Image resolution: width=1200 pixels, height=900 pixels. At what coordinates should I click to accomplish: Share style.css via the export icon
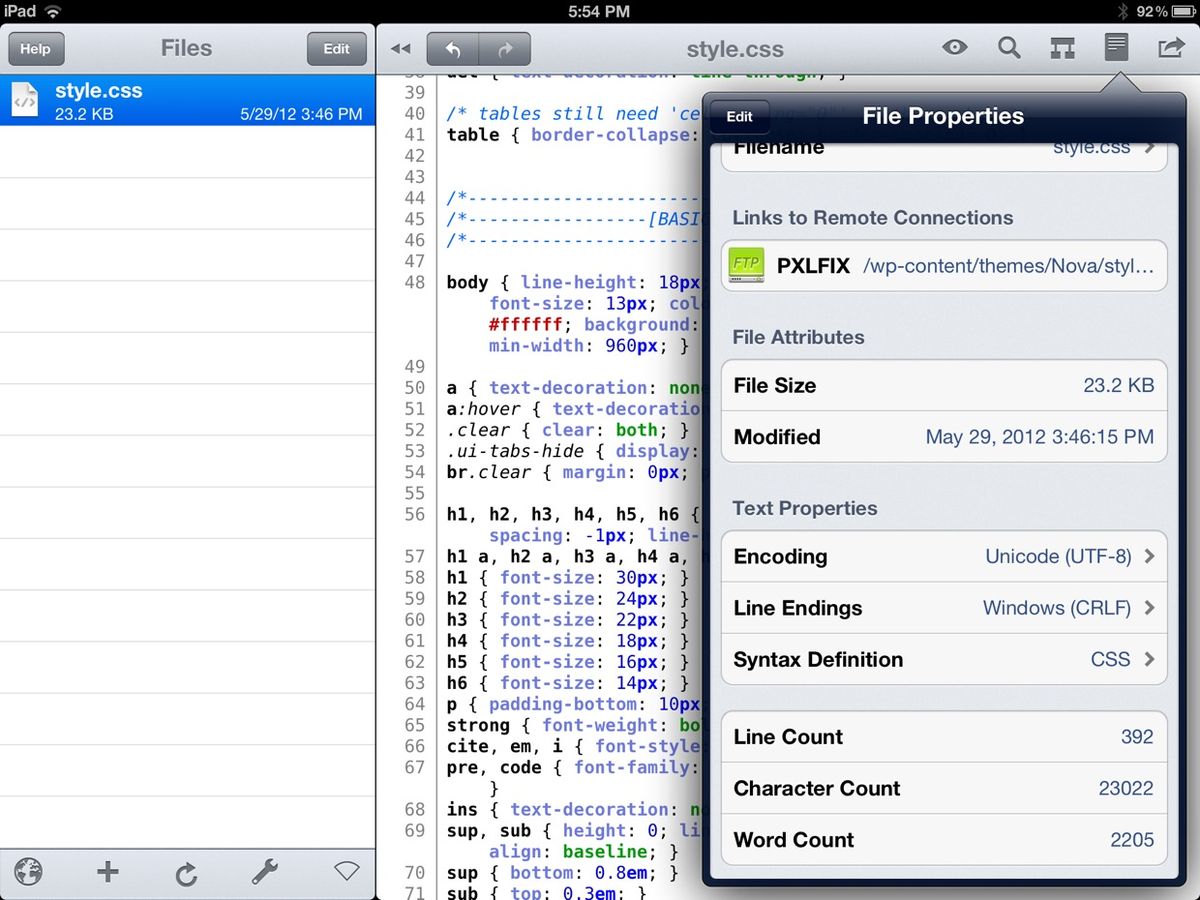tap(1168, 47)
